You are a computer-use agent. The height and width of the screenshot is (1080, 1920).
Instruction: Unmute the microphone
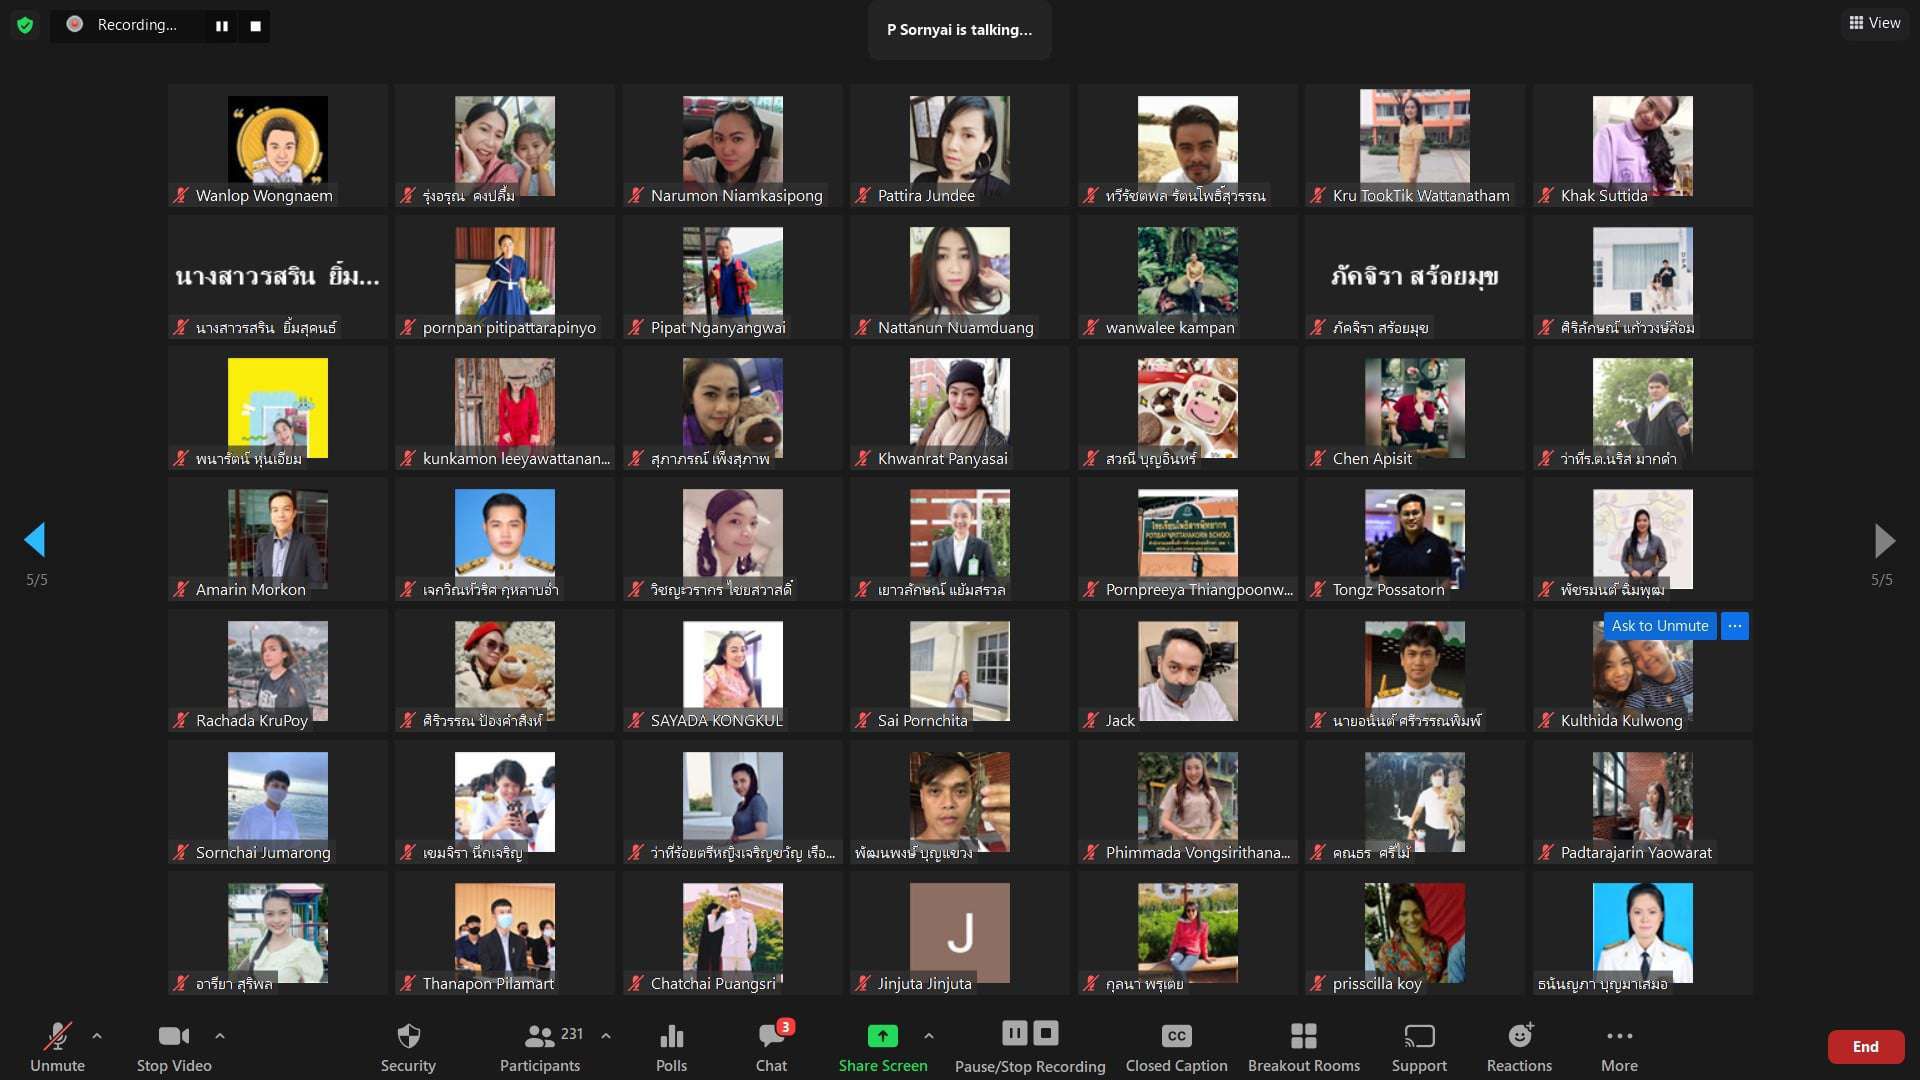click(x=57, y=1036)
